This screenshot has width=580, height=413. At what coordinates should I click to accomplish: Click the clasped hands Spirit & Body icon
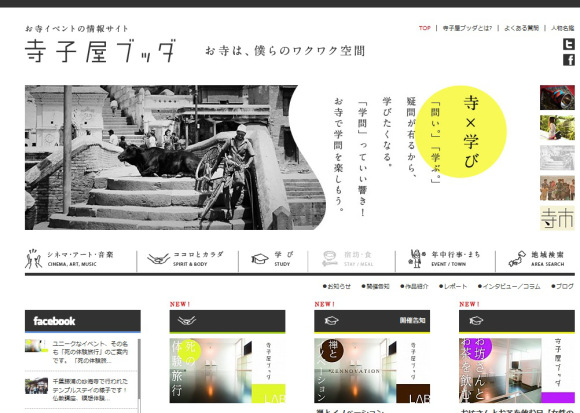pos(158,258)
